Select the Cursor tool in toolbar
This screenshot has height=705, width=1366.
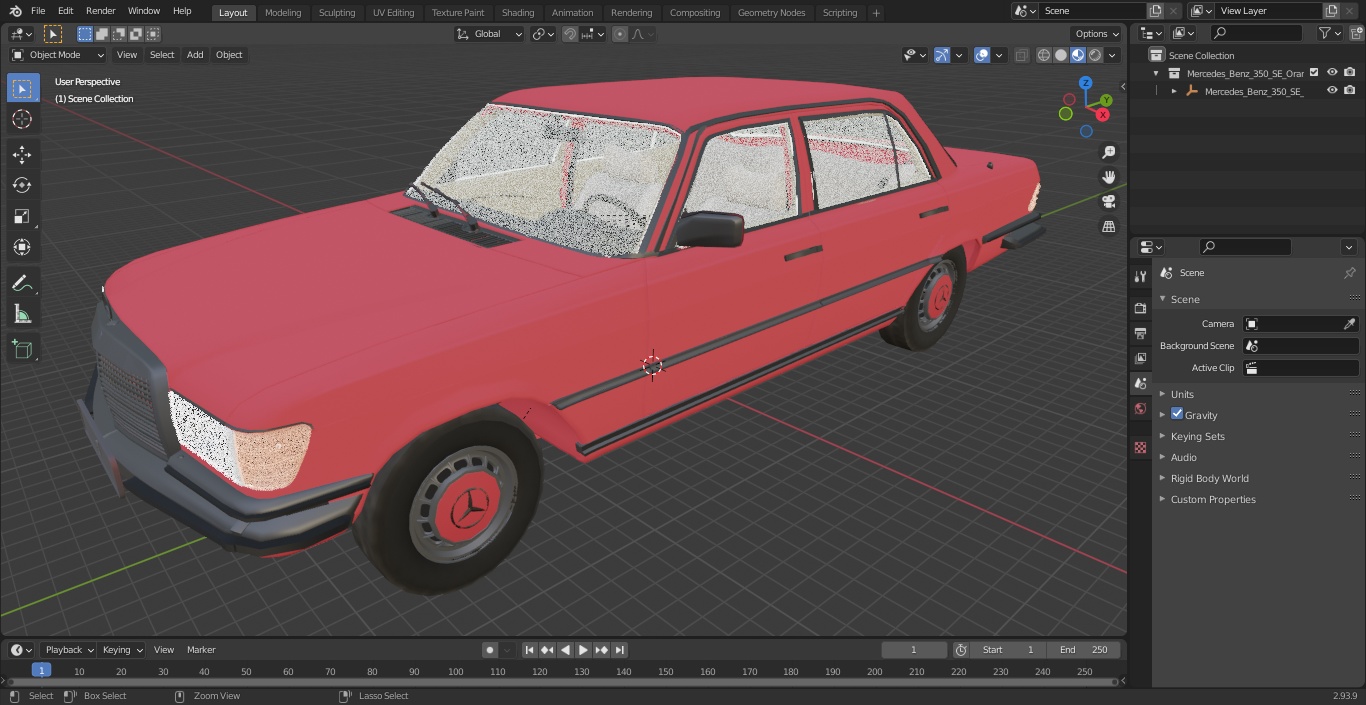click(22, 119)
